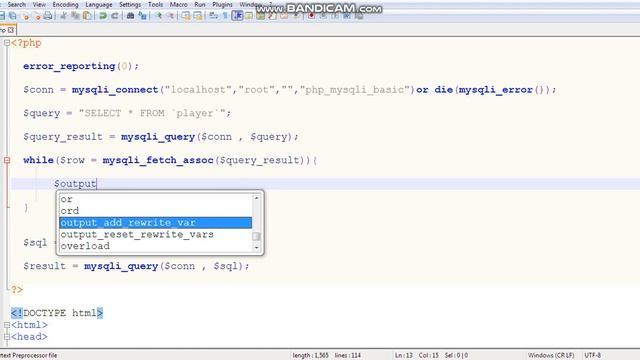Open the Settings menu
The width and height of the screenshot is (640, 360).
point(130,4)
